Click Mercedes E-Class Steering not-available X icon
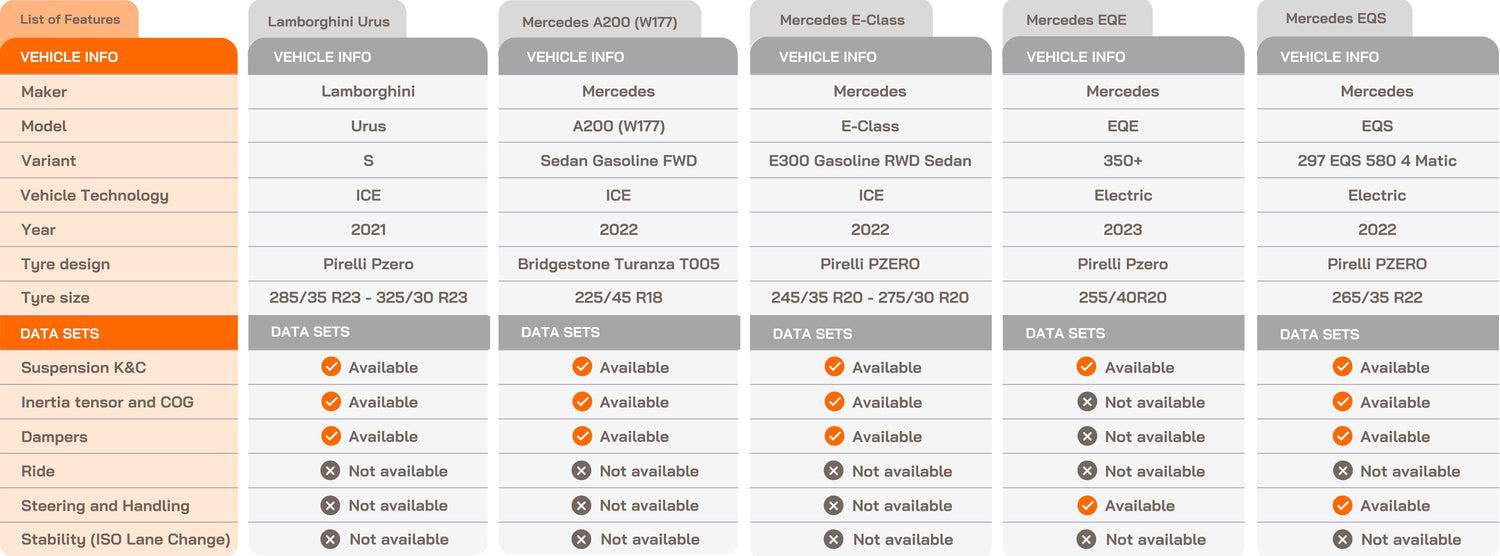The width and height of the screenshot is (1500, 556). [834, 505]
